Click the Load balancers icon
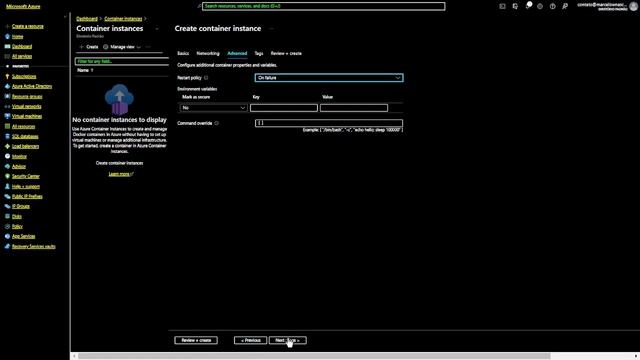The height and width of the screenshot is (360, 640). (7, 146)
